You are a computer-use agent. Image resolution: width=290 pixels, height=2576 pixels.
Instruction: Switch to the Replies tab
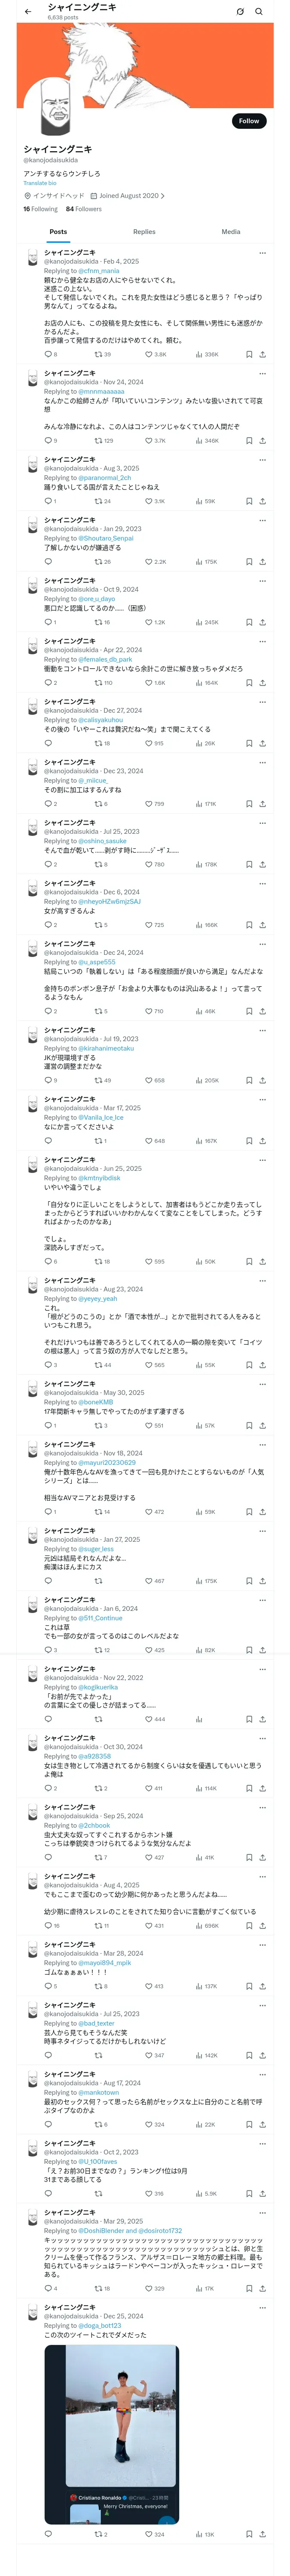144,232
